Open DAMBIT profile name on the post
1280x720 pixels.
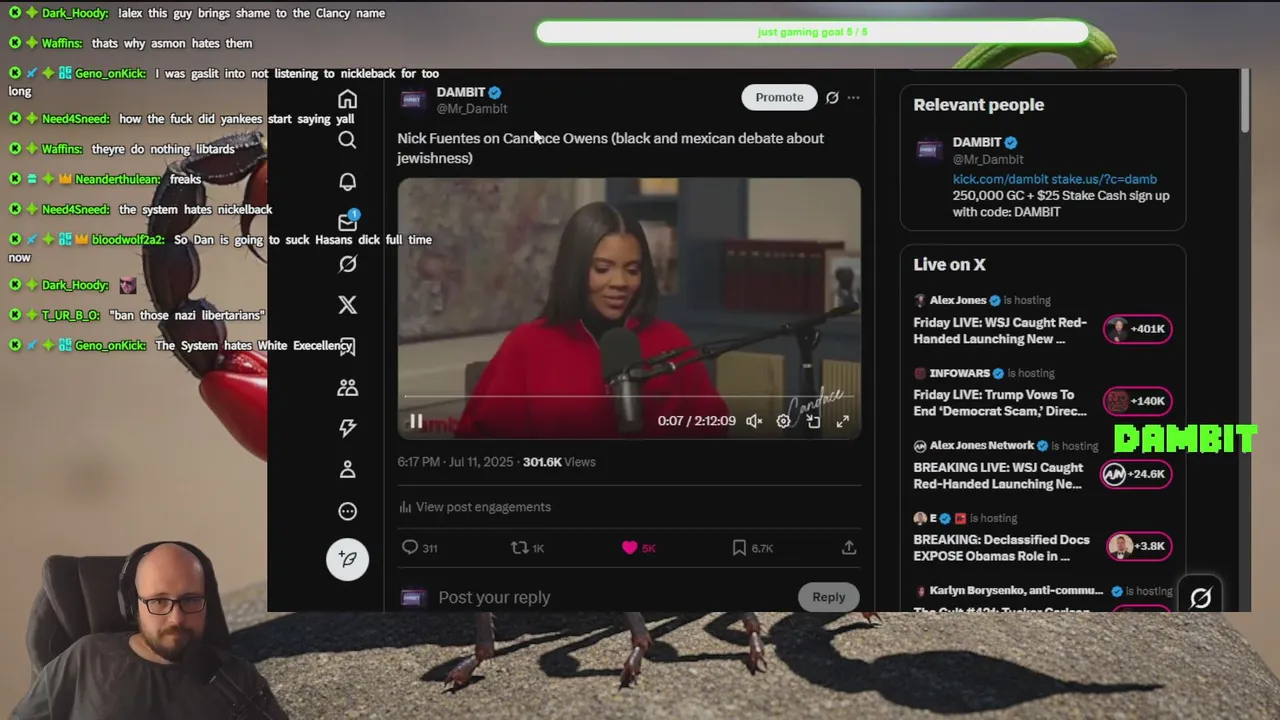[461, 92]
